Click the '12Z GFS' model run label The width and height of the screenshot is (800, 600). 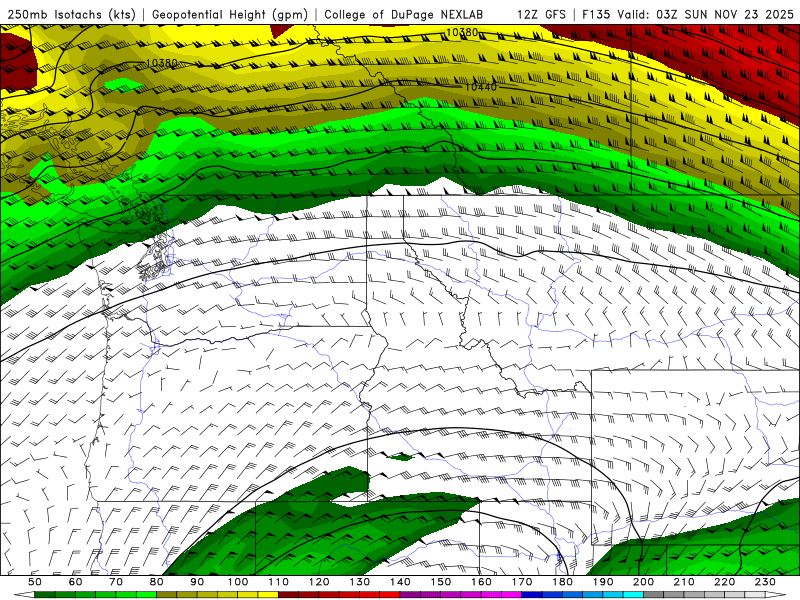[541, 15]
